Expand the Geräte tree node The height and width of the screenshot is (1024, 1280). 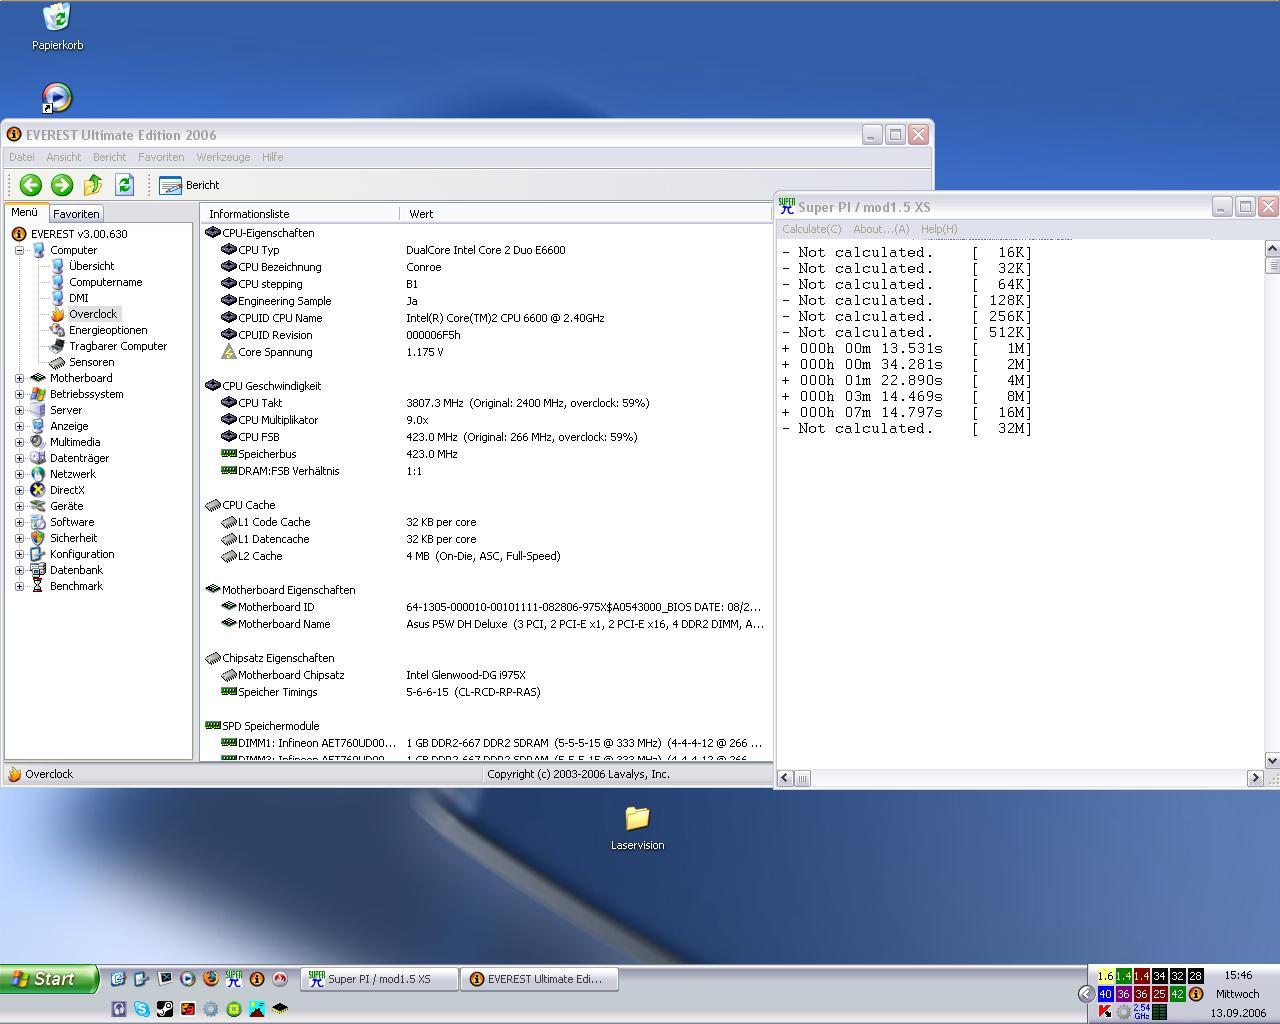point(19,506)
